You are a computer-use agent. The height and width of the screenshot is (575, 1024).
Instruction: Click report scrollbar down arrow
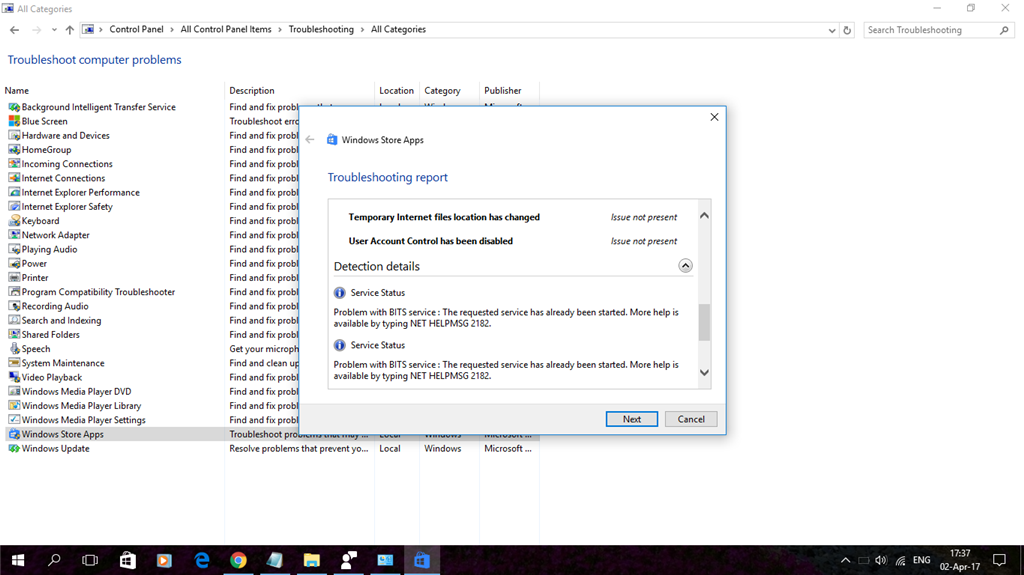point(704,372)
